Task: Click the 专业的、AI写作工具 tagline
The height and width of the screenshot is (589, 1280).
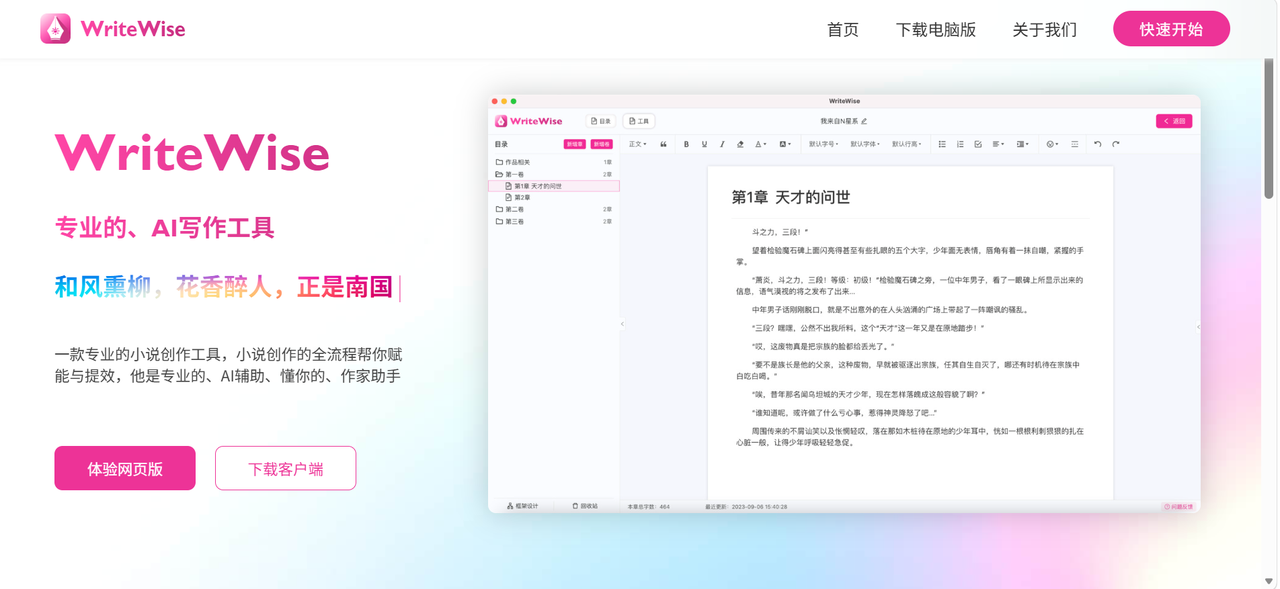Action: point(165,228)
